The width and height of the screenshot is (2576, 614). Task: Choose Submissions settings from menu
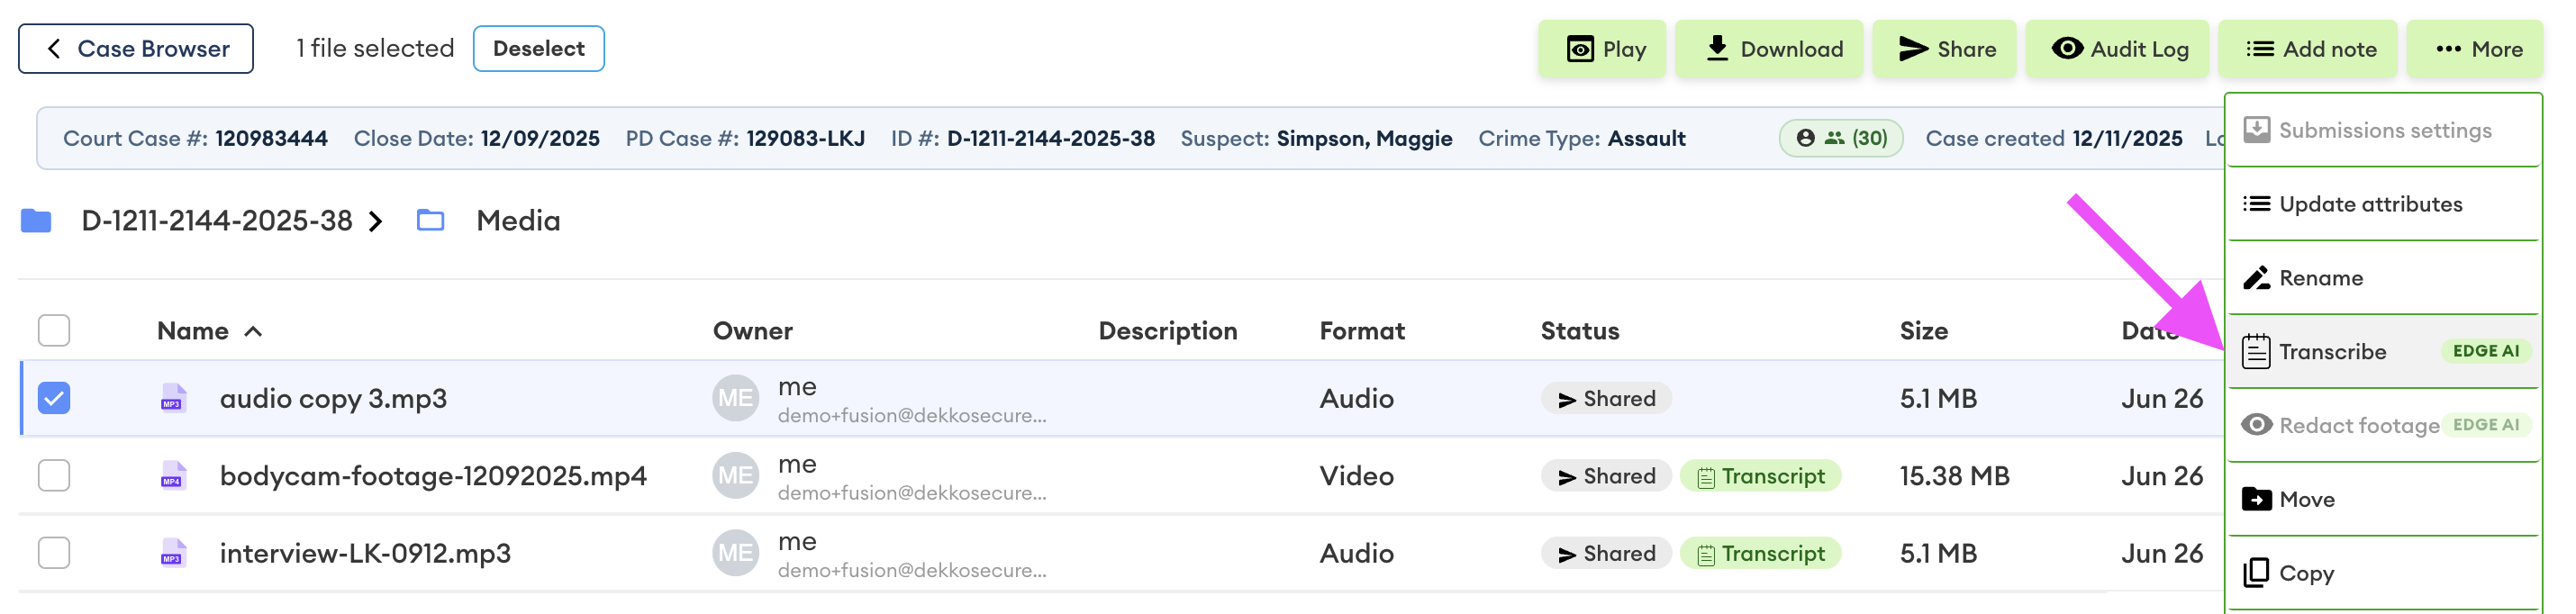(x=2384, y=131)
